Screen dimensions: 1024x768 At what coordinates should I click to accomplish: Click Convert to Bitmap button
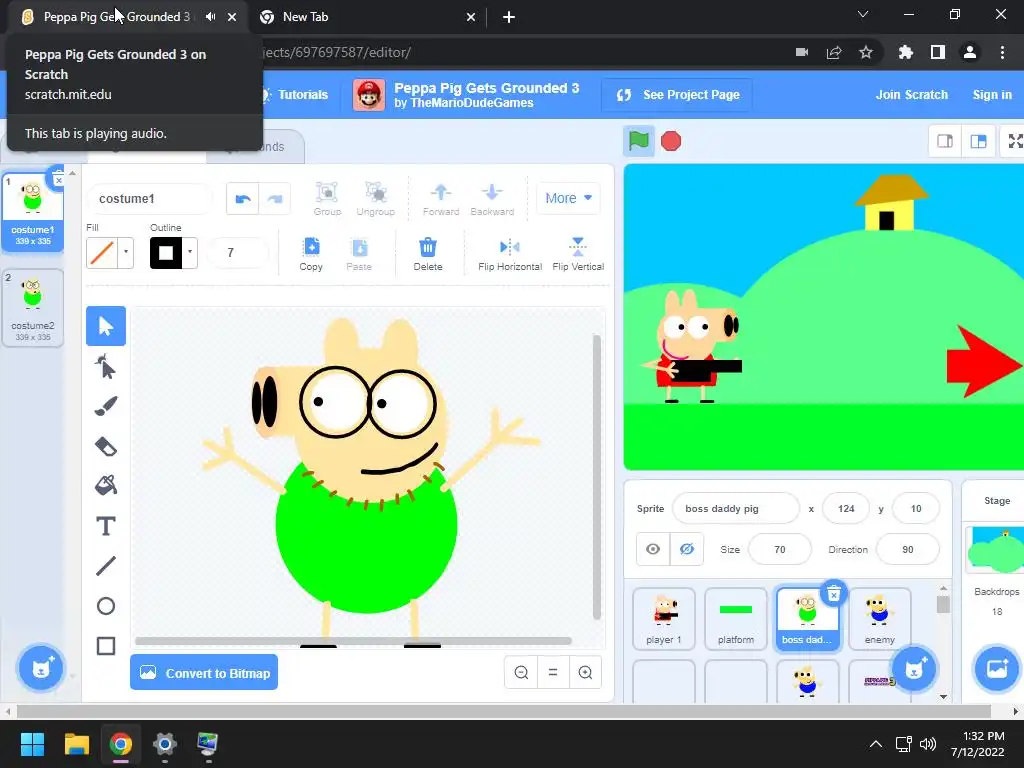[204, 673]
